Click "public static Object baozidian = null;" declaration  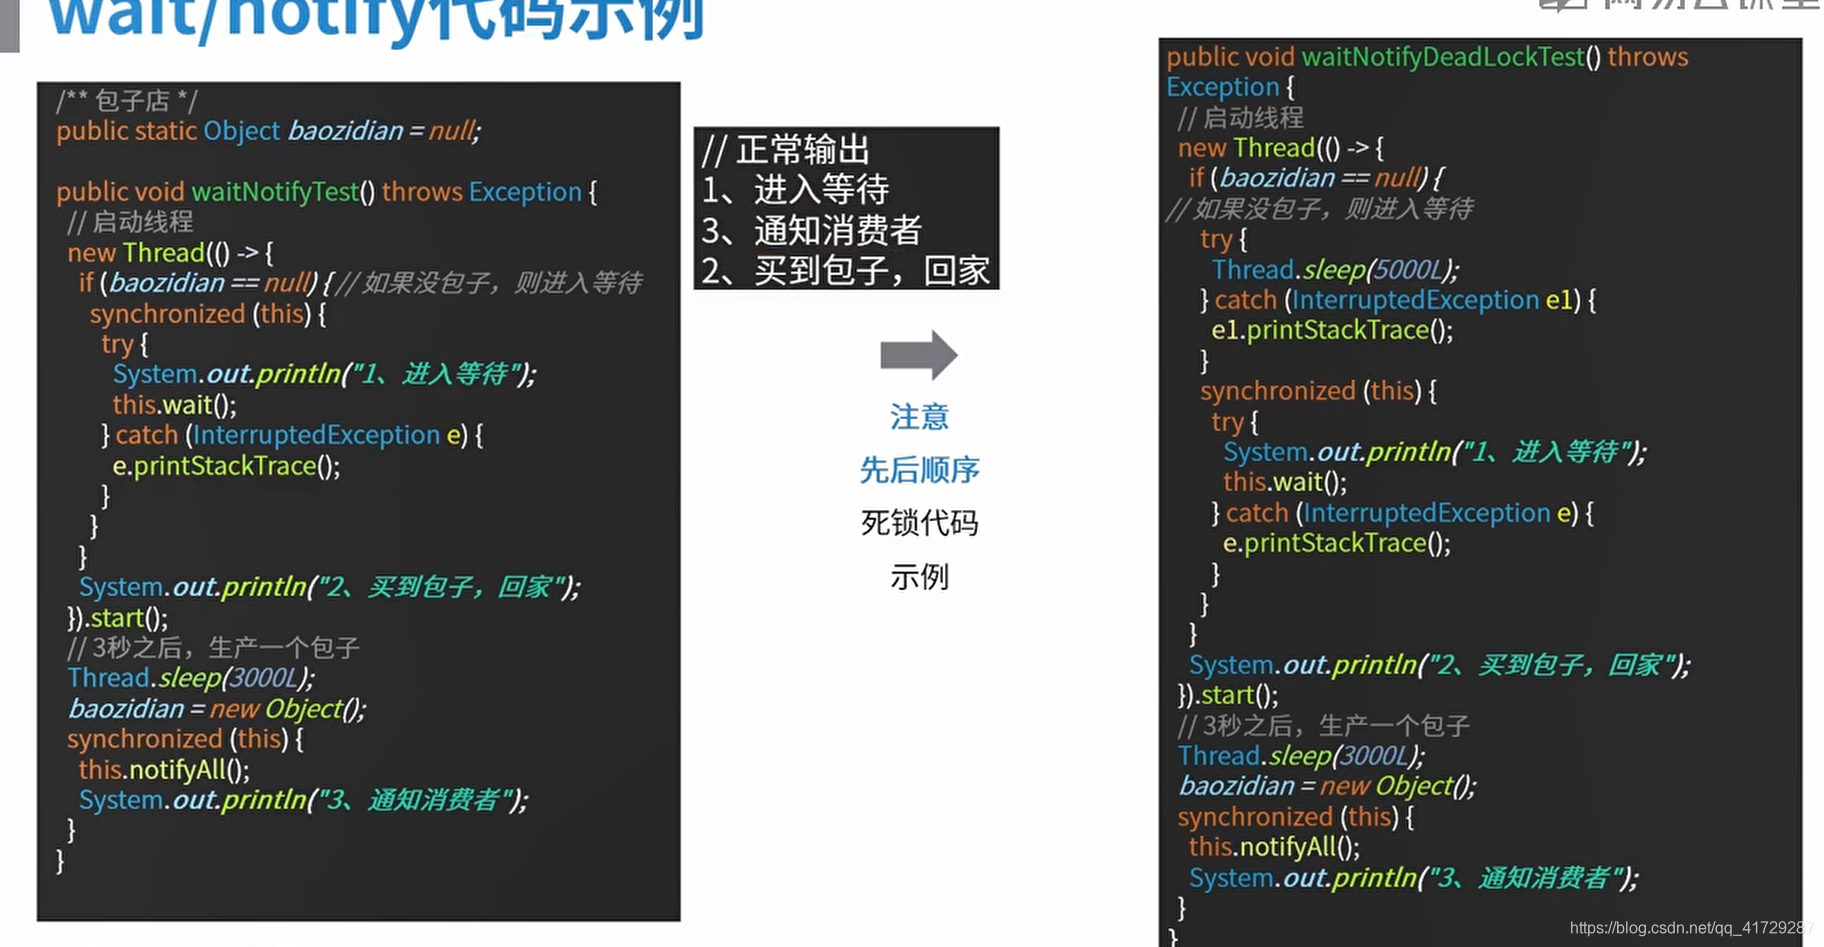tap(268, 131)
